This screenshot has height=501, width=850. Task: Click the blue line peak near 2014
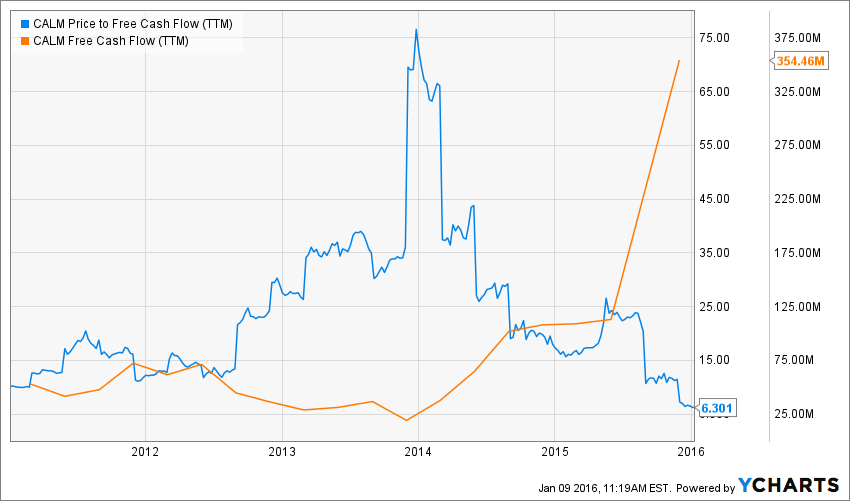(x=416, y=29)
